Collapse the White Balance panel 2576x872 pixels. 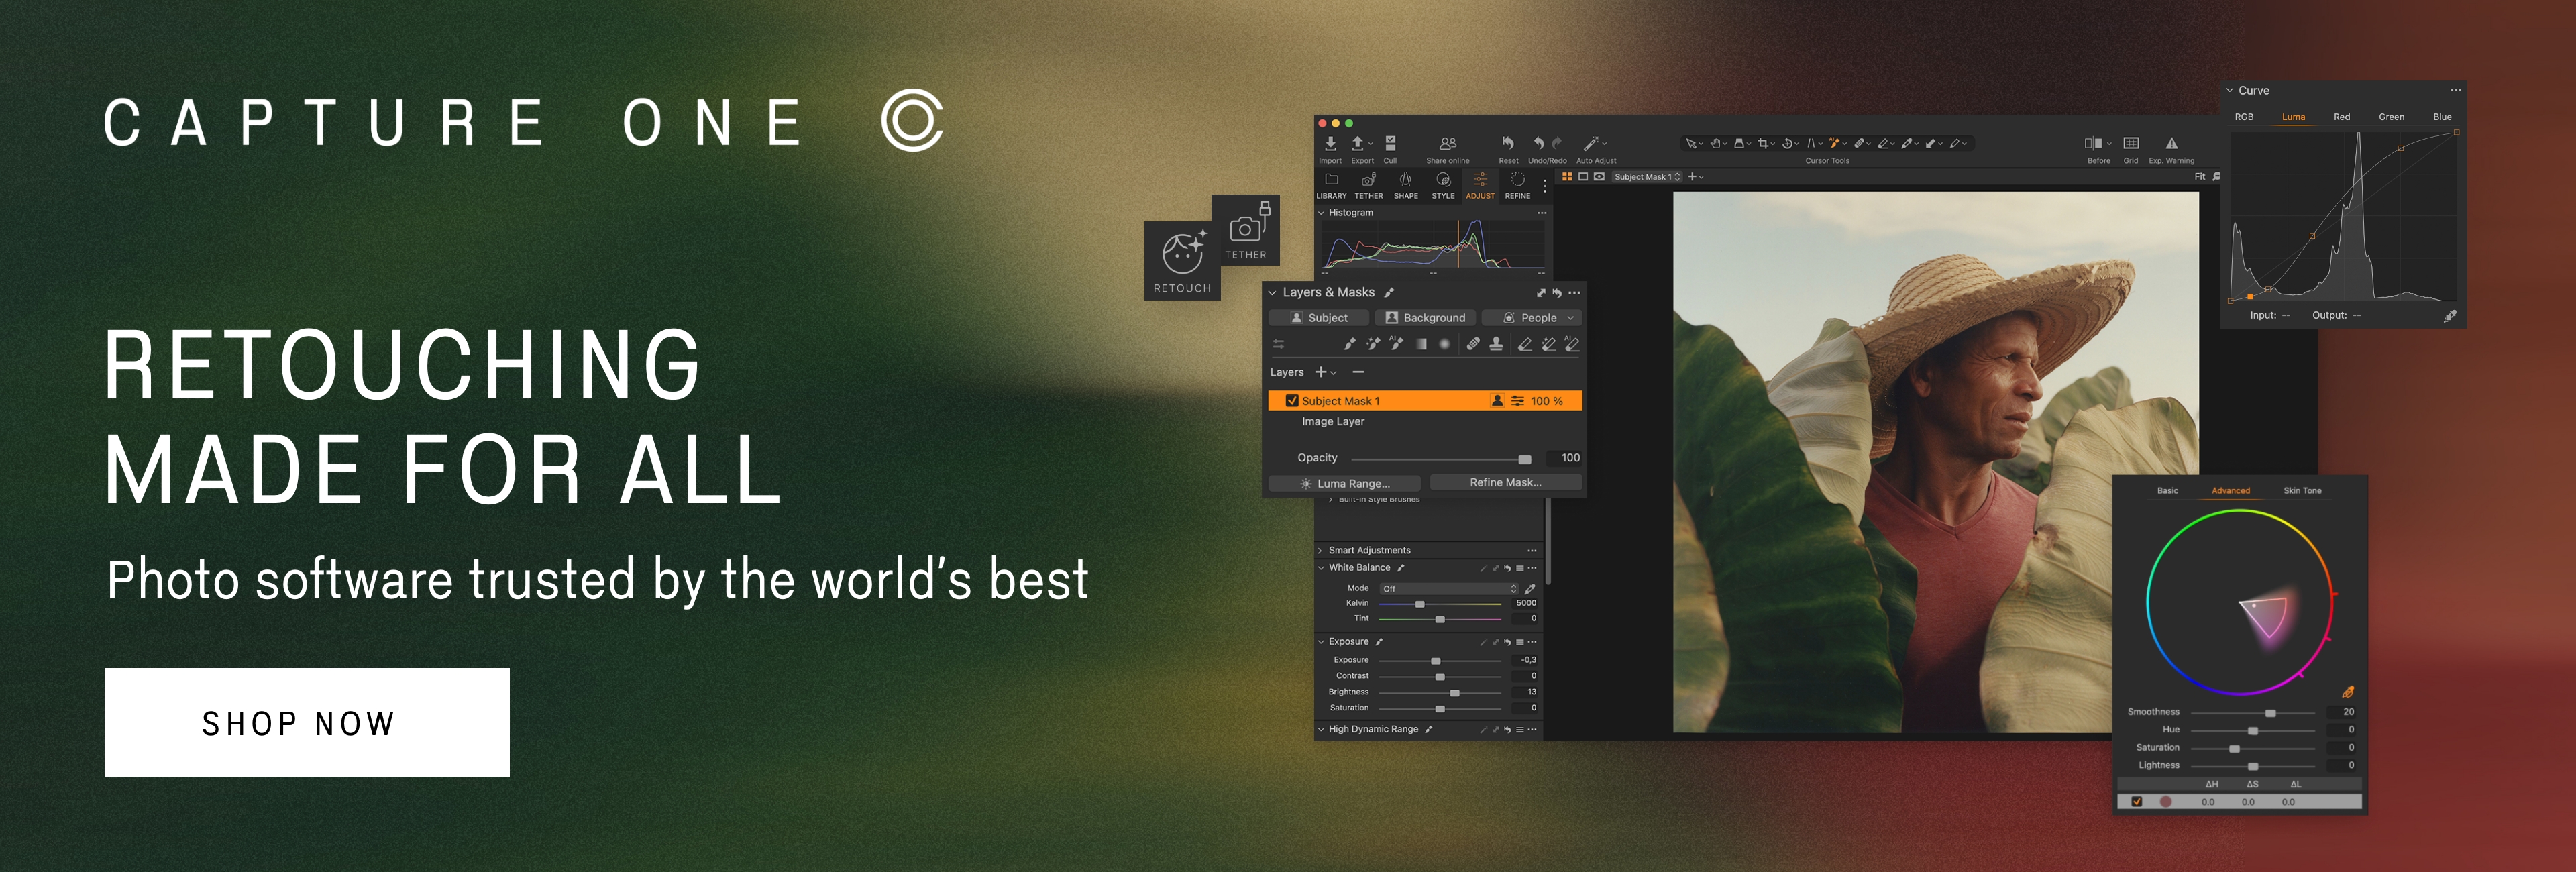coord(1321,568)
